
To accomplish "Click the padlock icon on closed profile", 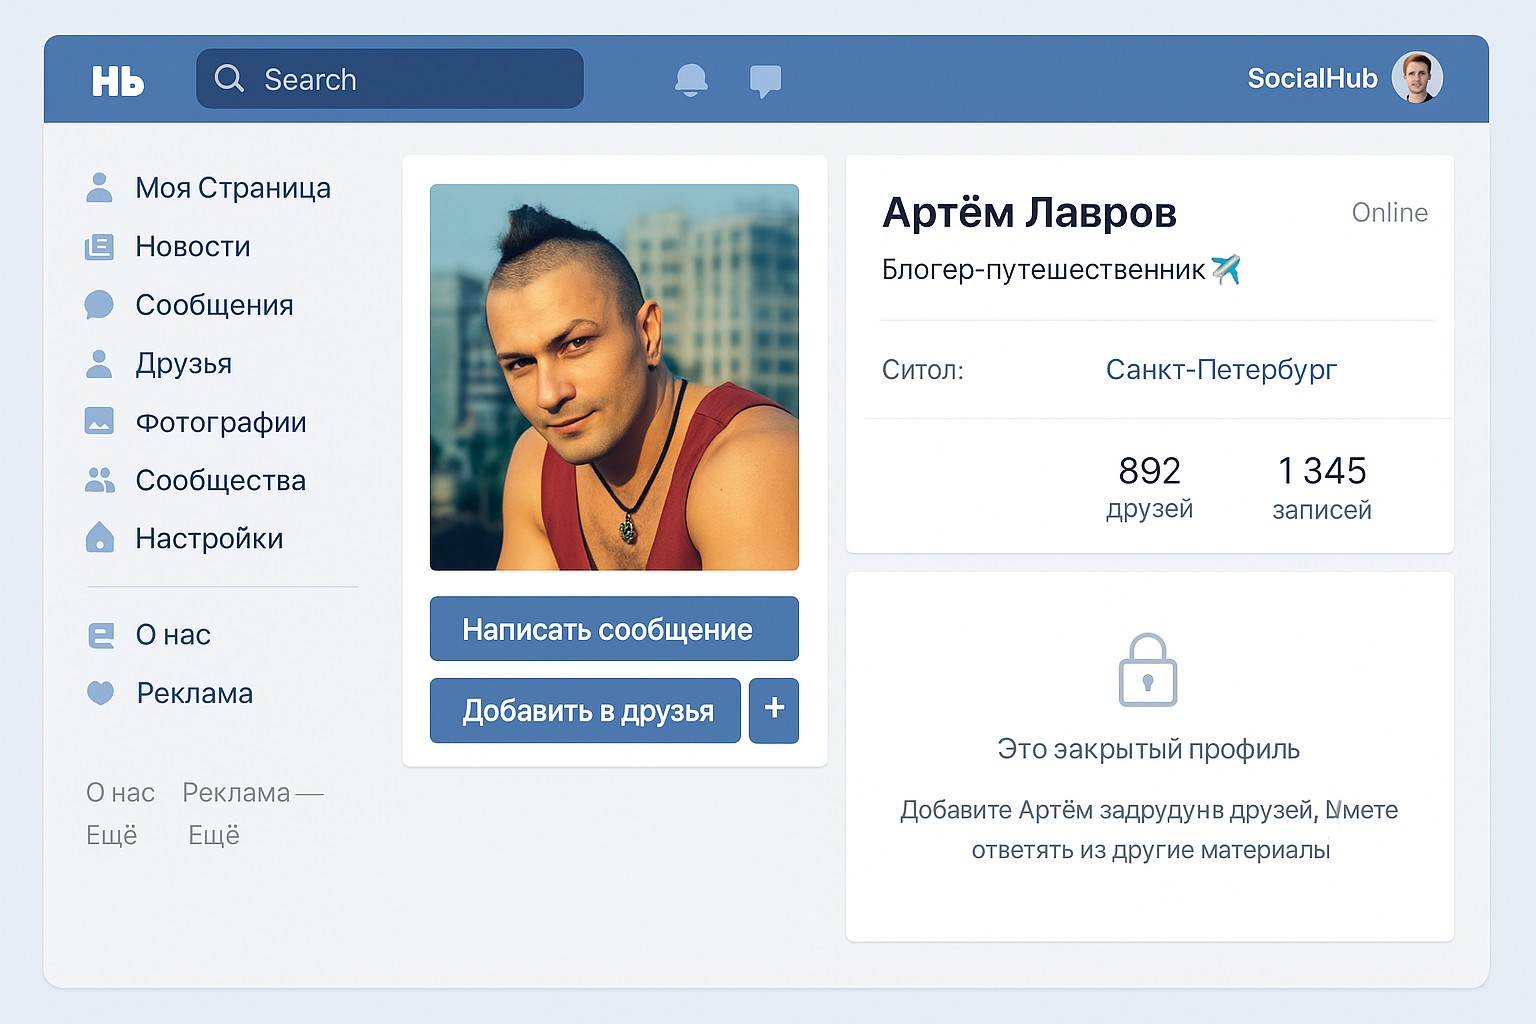I will point(1147,671).
